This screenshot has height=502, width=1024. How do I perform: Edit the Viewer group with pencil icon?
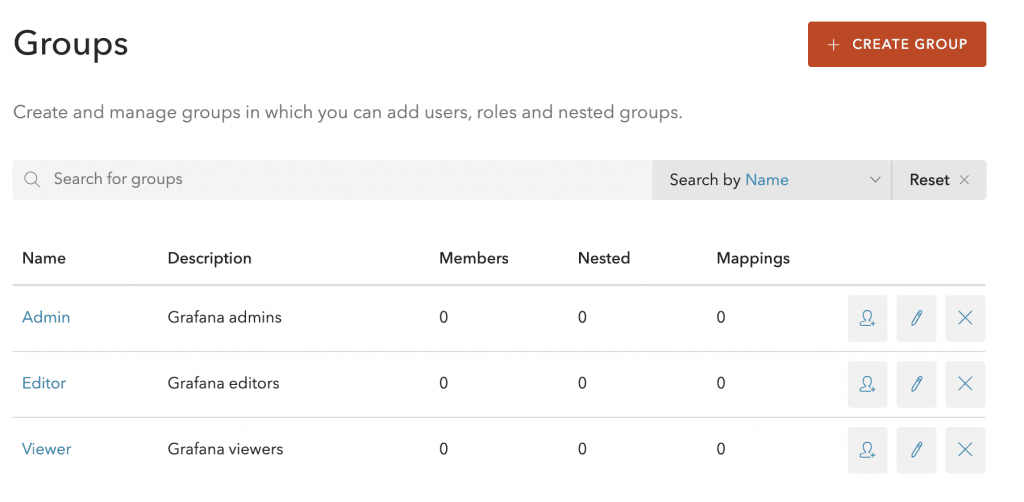click(x=916, y=450)
